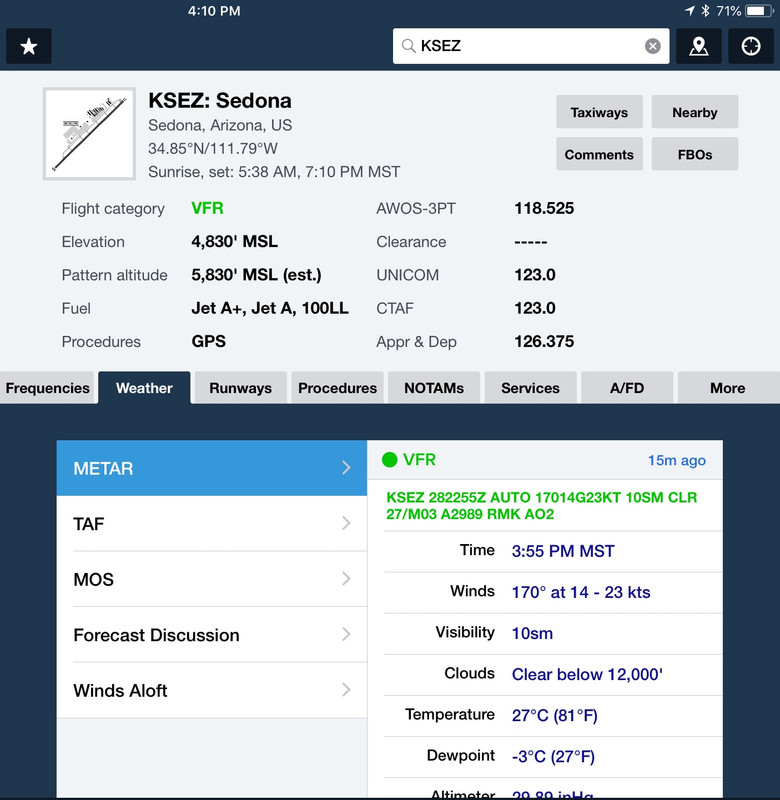Open the Winds Aloft row

click(x=212, y=690)
